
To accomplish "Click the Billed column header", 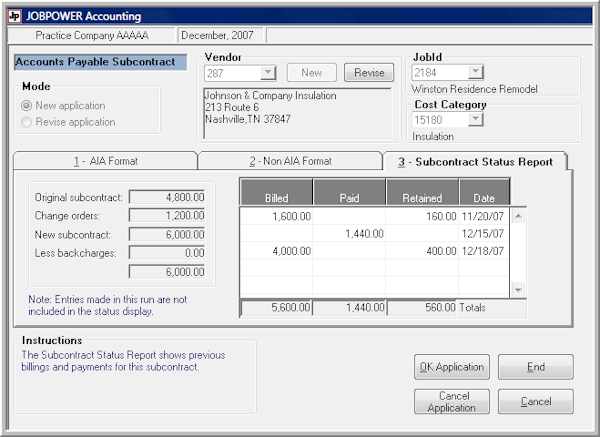I will pos(276,198).
